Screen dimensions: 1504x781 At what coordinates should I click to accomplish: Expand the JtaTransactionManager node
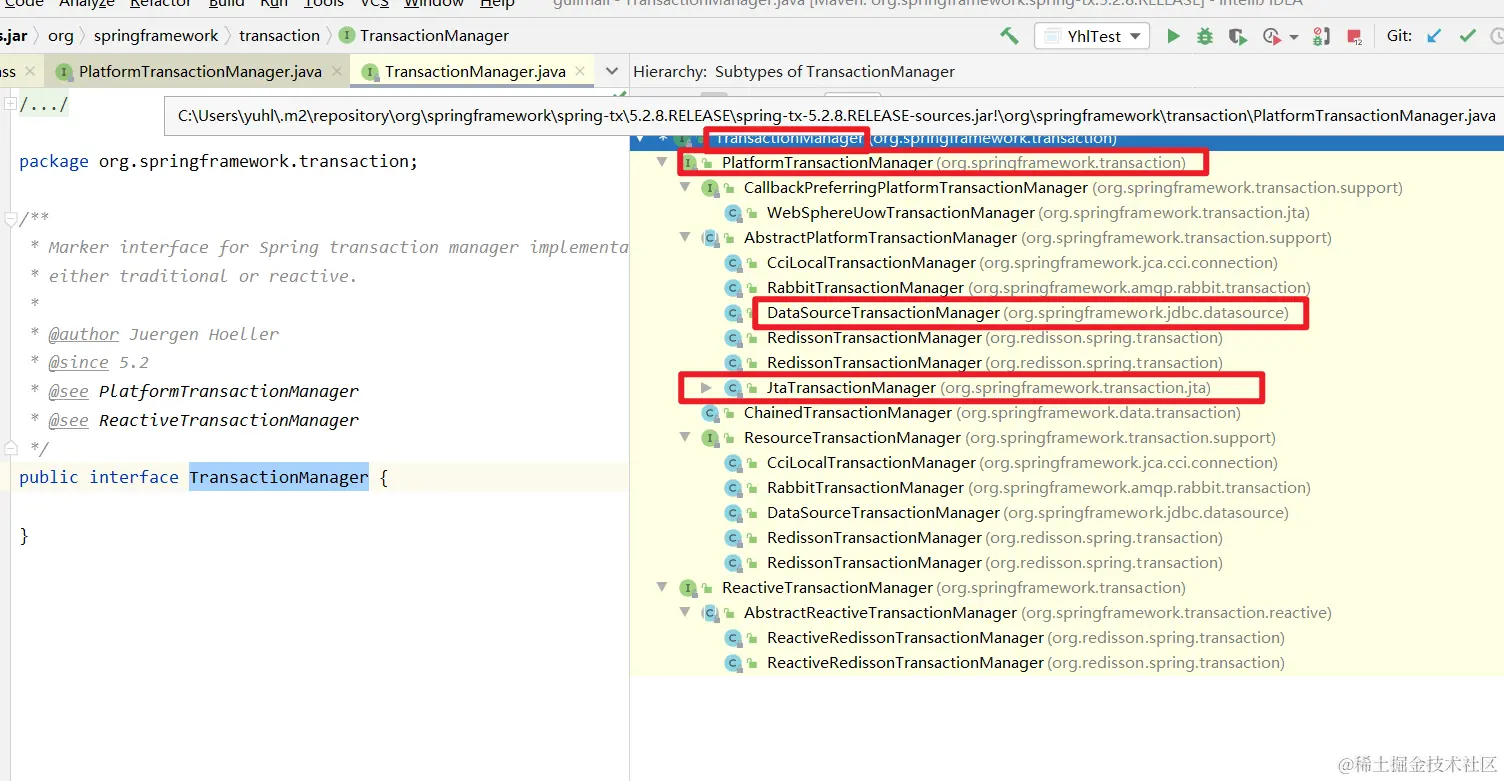[x=706, y=388]
